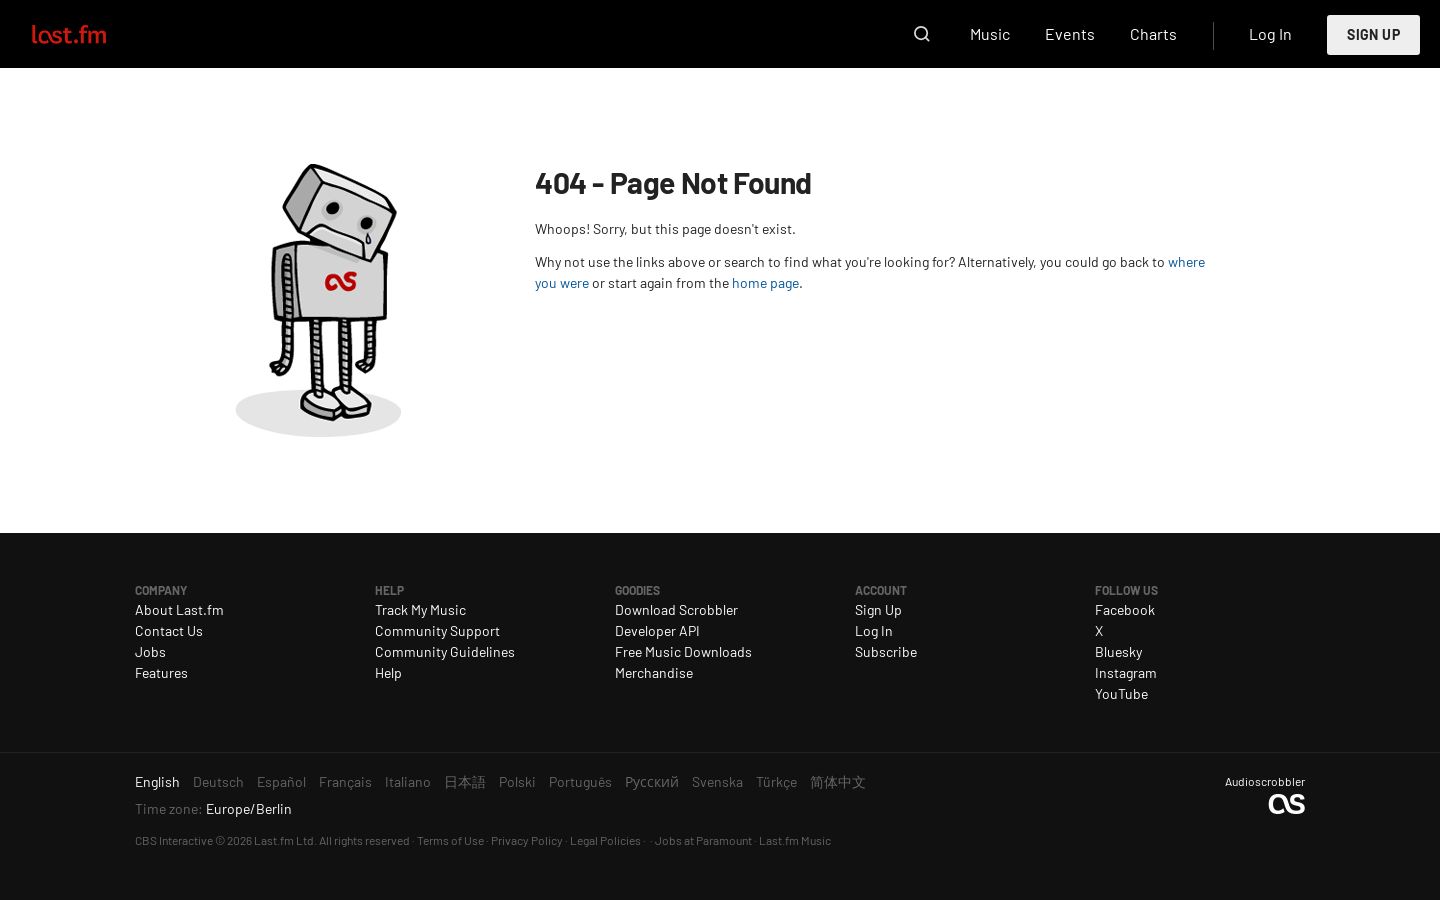Viewport: 1440px width, 900px height.
Task: Click the sad robot illustration
Action: pos(318,300)
